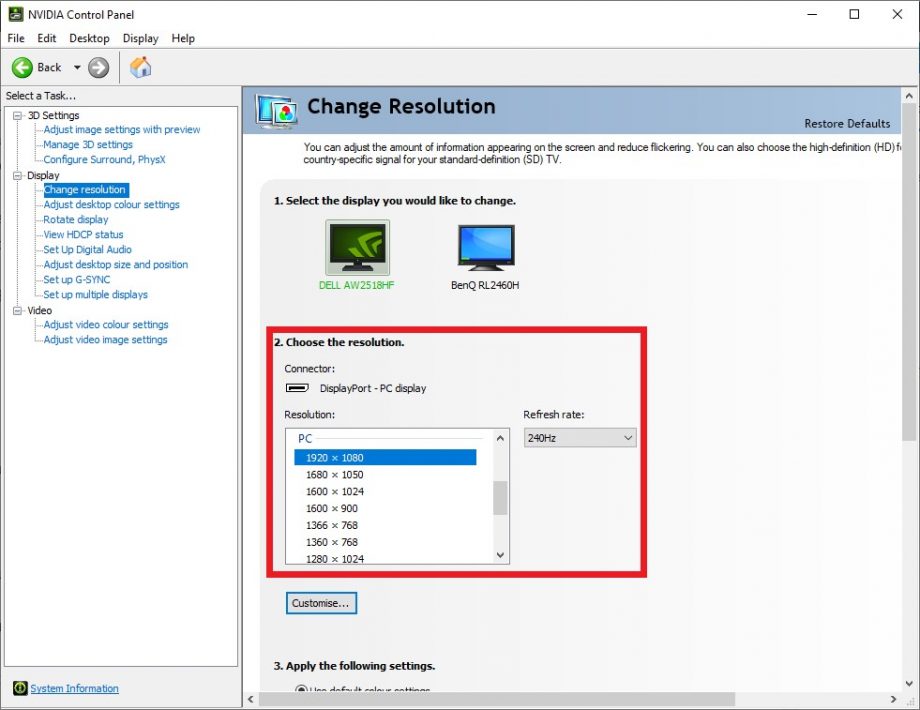Click the PC group header in list
This screenshot has height=710, width=920.
point(305,438)
